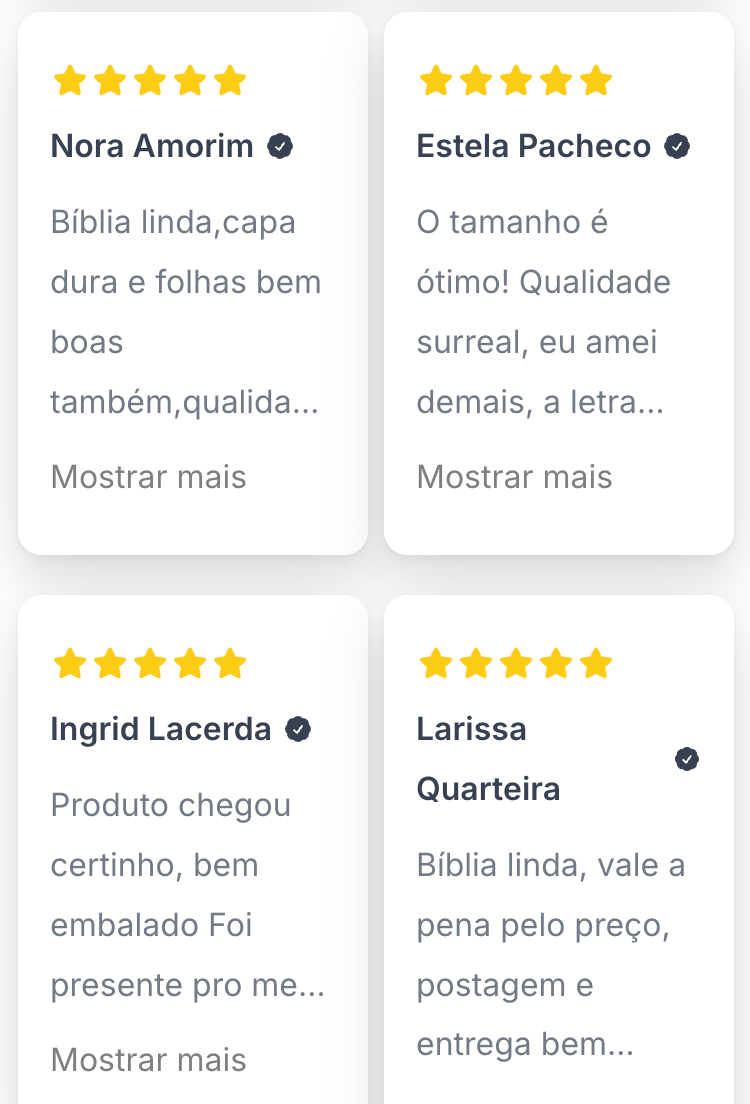
Task: Click the reviewer name Estela Pacheco
Action: [x=533, y=147]
